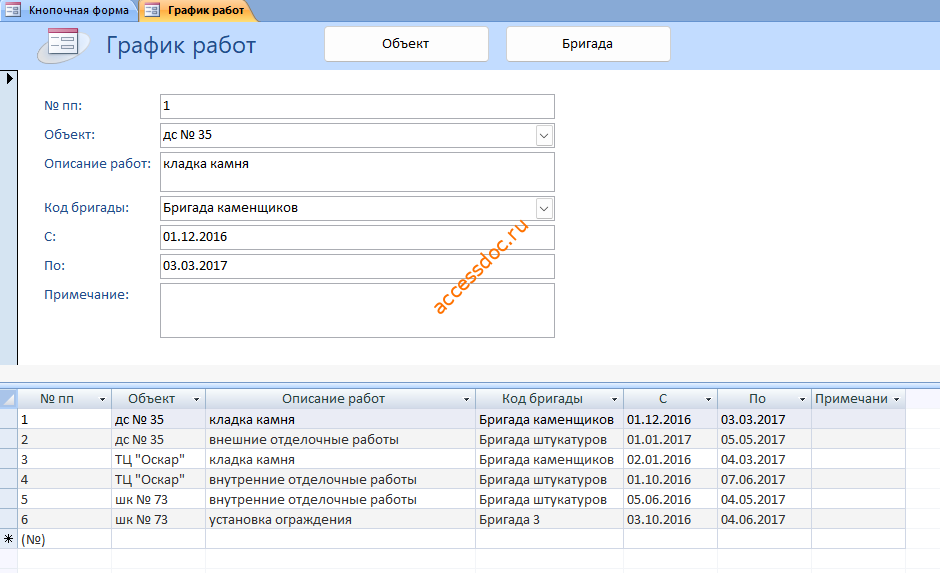Open the Объект button
Image resolution: width=940 pixels, height=573 pixels.
(406, 44)
